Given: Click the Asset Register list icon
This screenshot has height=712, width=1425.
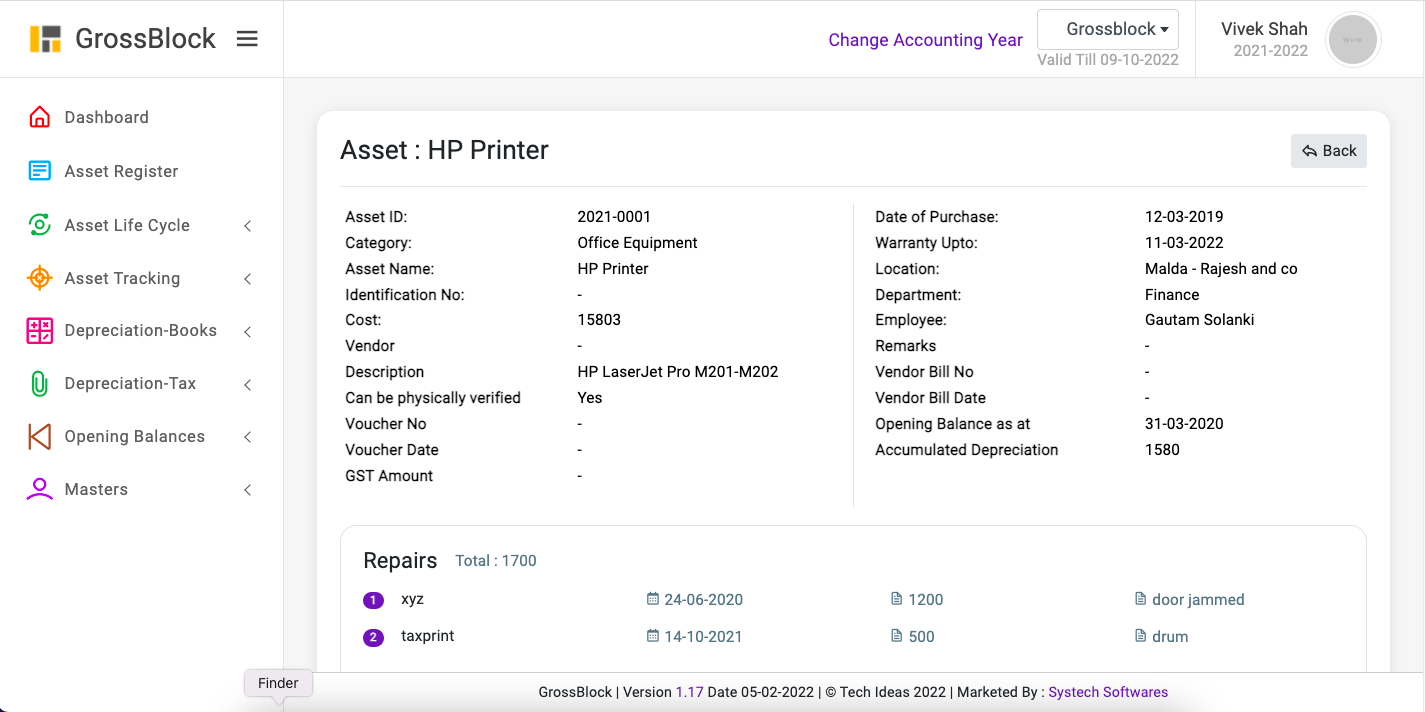Looking at the screenshot, I should pos(39,171).
